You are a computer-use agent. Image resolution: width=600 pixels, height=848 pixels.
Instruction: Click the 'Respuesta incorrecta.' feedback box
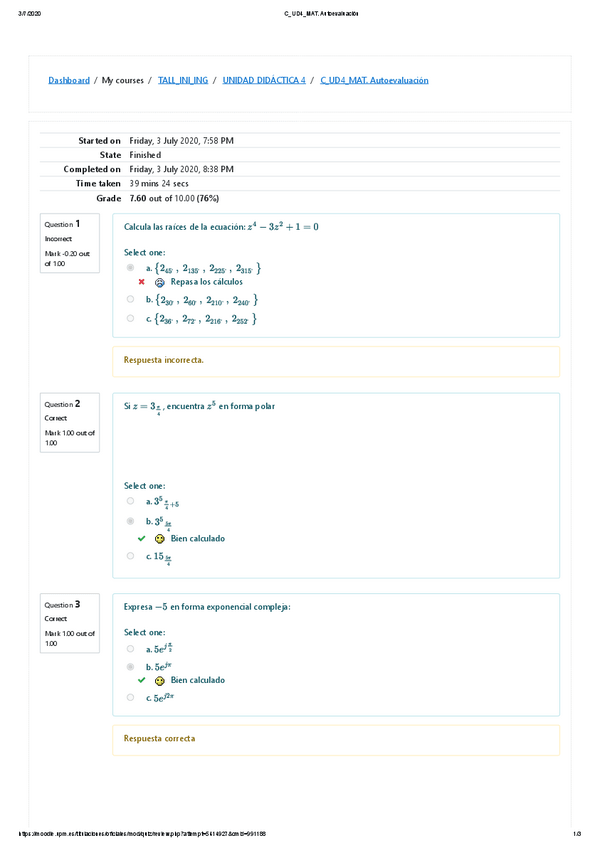(336, 361)
